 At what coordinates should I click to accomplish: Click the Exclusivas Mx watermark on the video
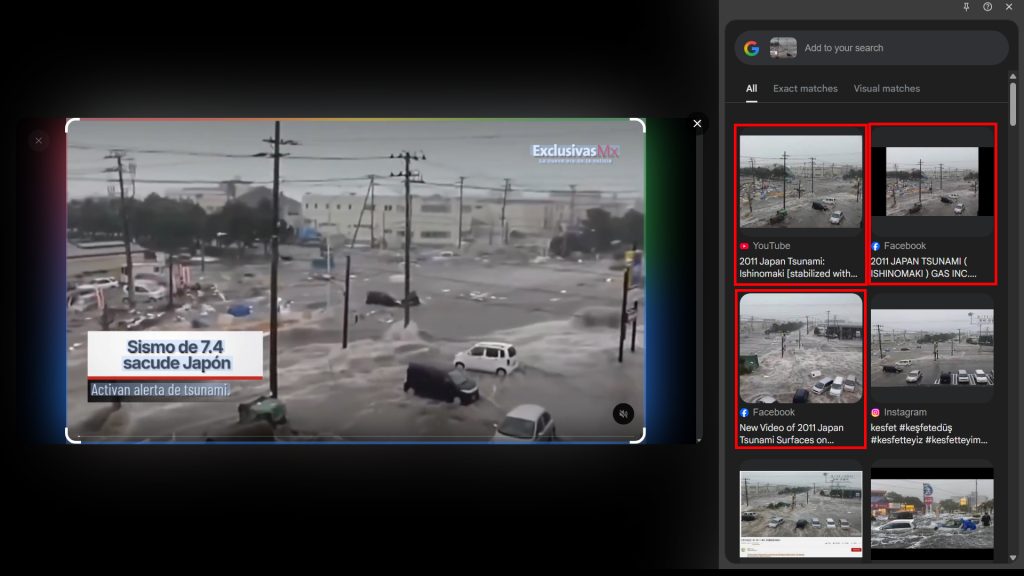click(x=575, y=151)
